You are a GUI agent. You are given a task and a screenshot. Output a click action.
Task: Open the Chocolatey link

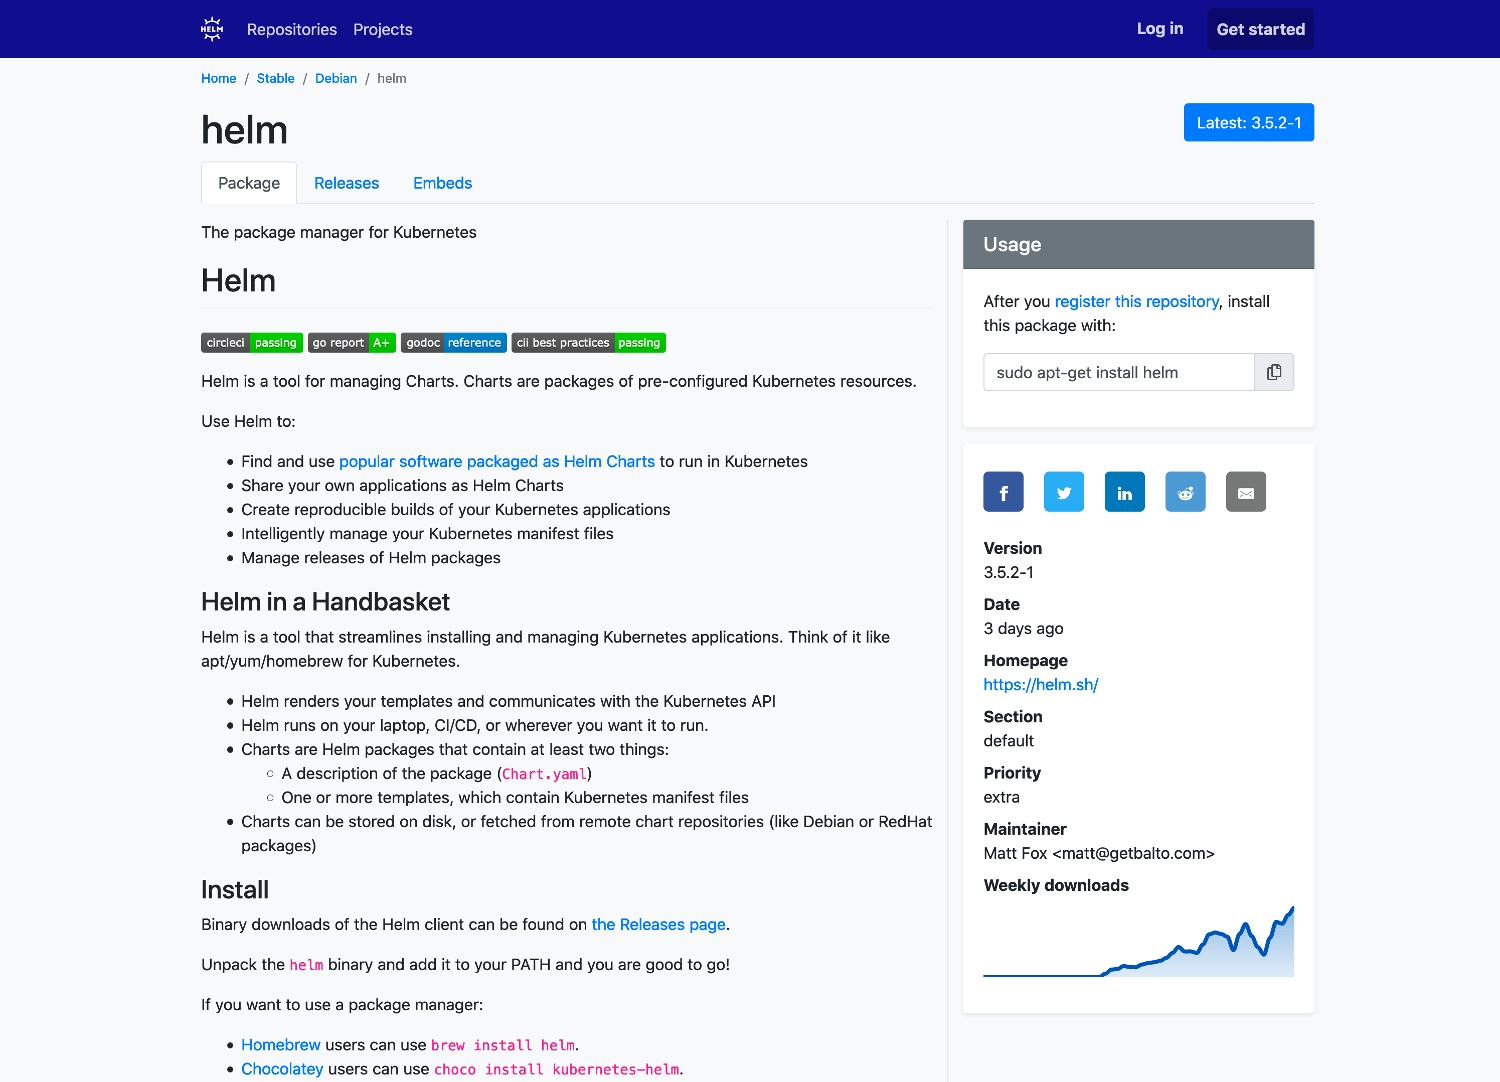click(282, 1069)
